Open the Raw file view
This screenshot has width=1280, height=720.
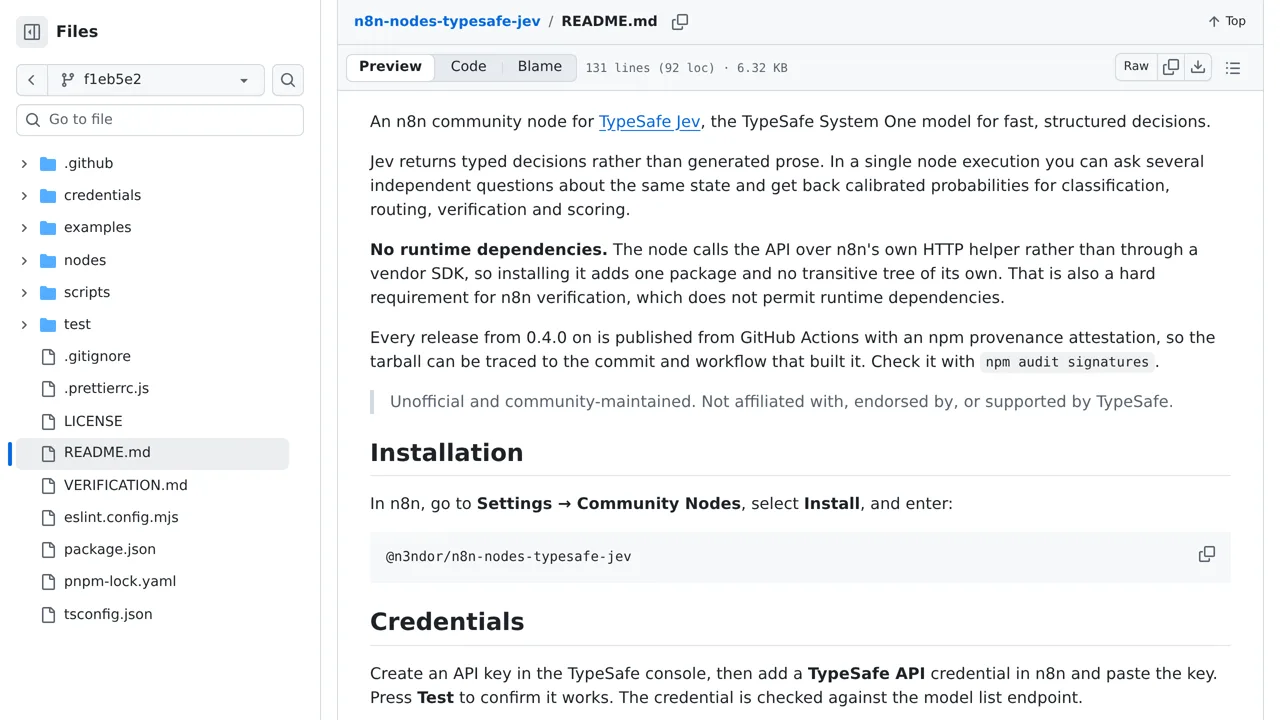pyautogui.click(x=1136, y=67)
